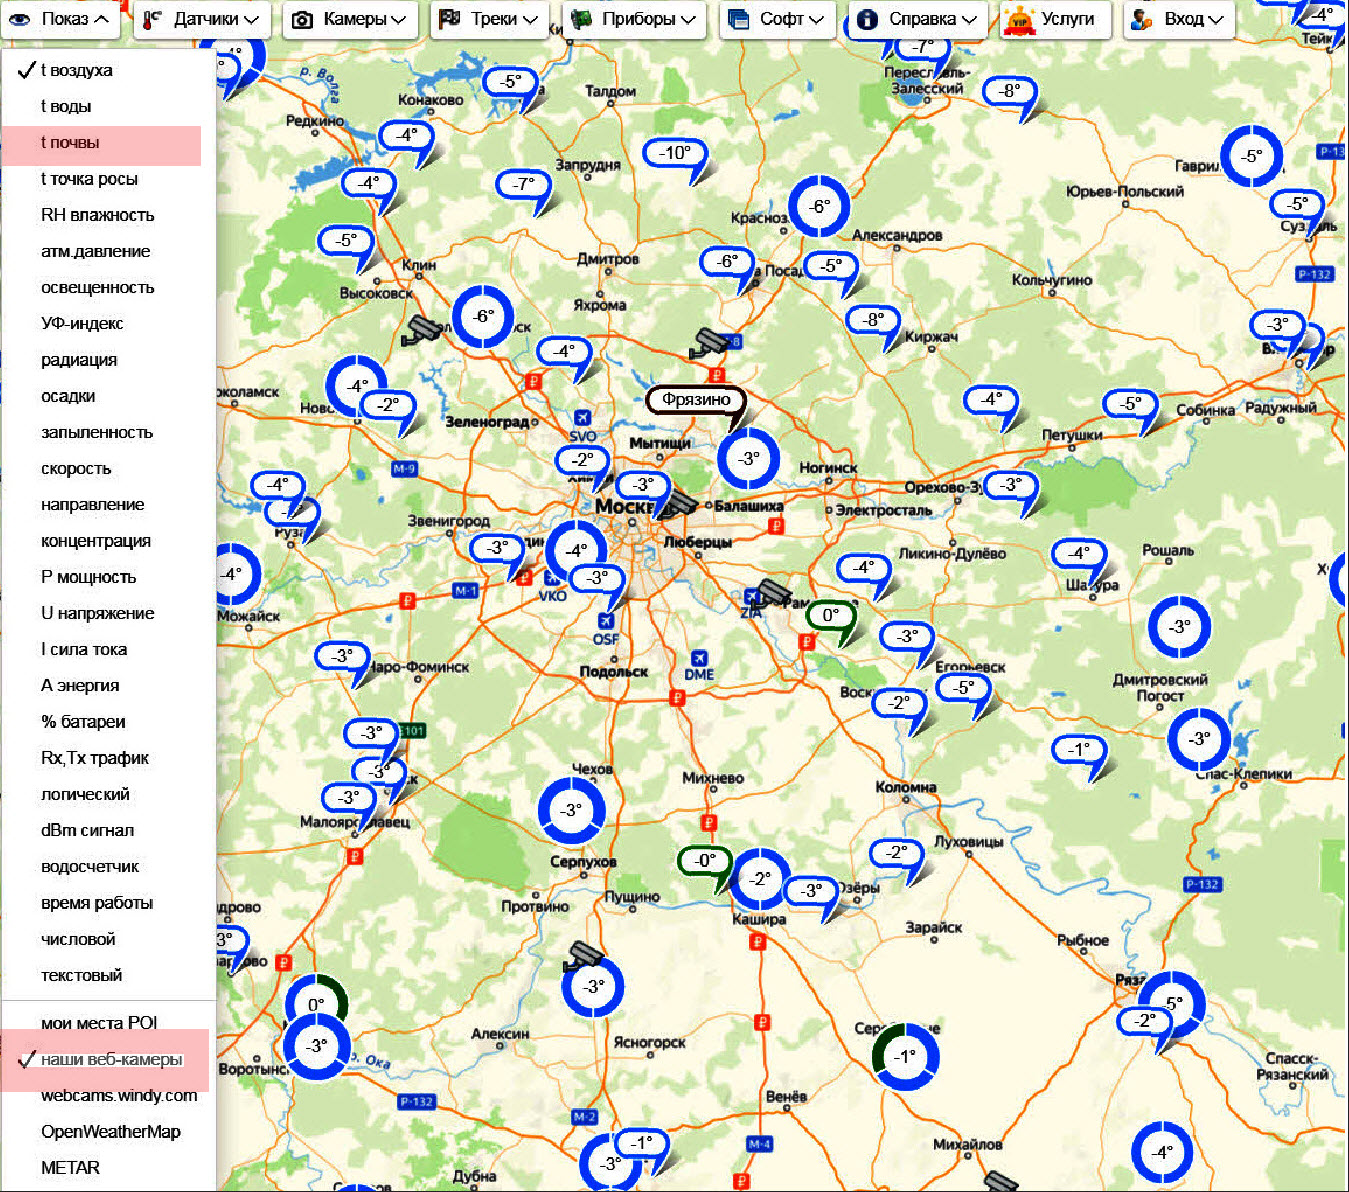
Task: Collapse the Показ menu
Action: (x=60, y=19)
